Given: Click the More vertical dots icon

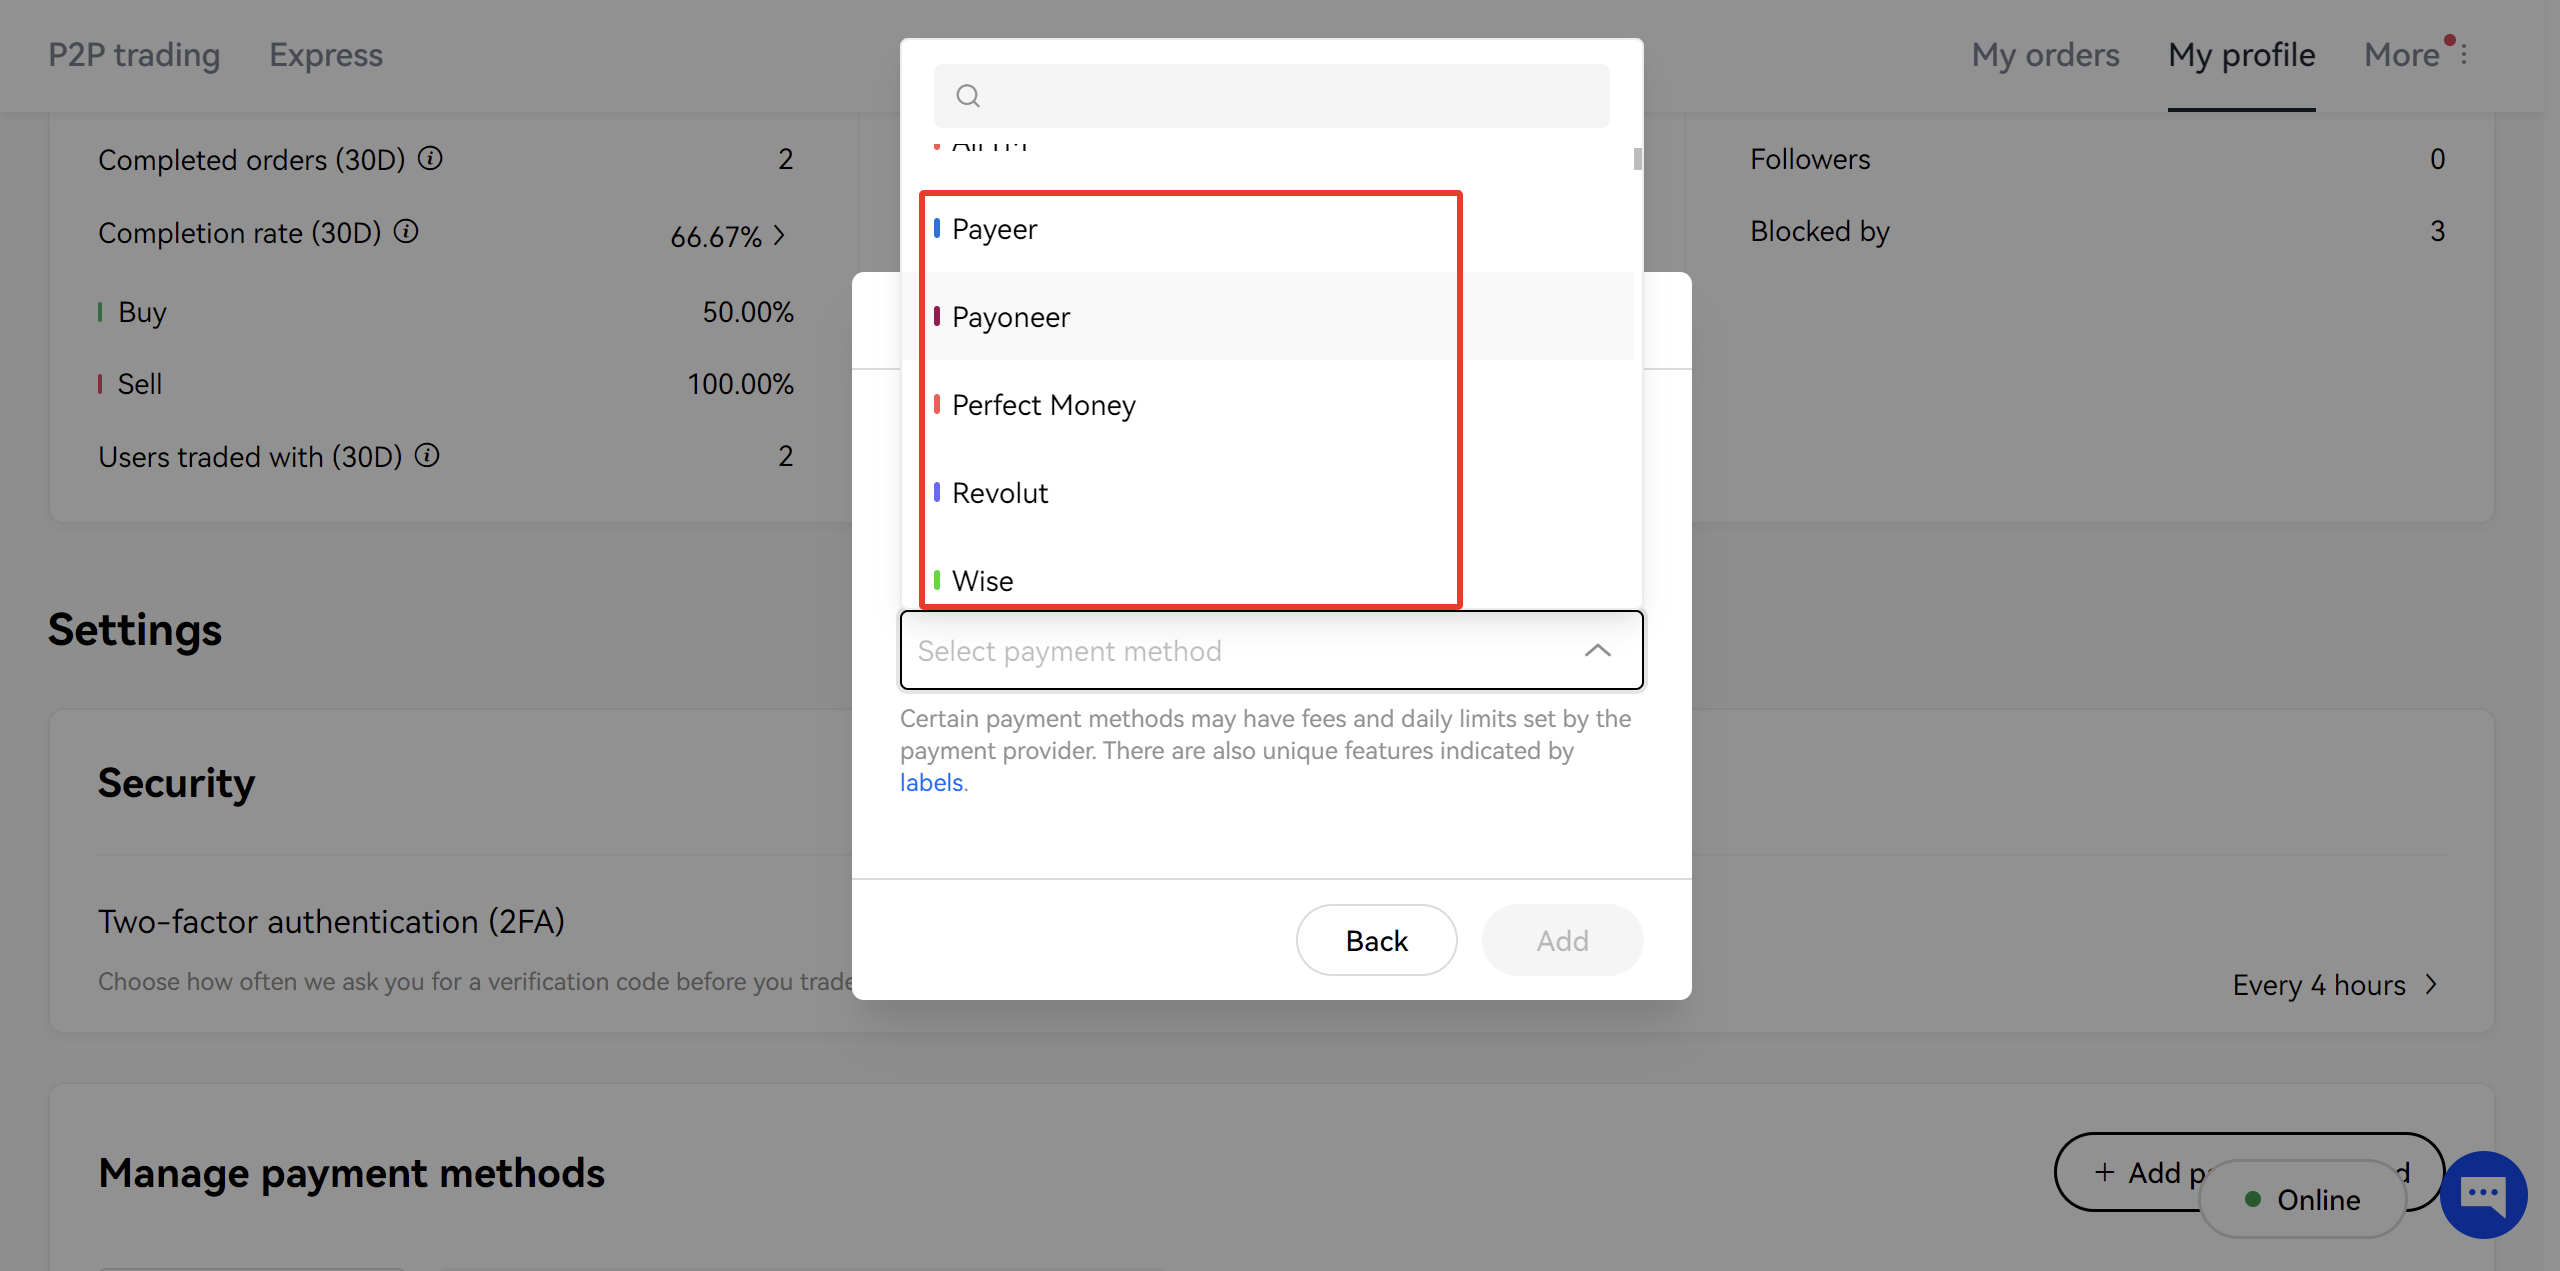Looking at the screenshot, I should (x=2464, y=55).
